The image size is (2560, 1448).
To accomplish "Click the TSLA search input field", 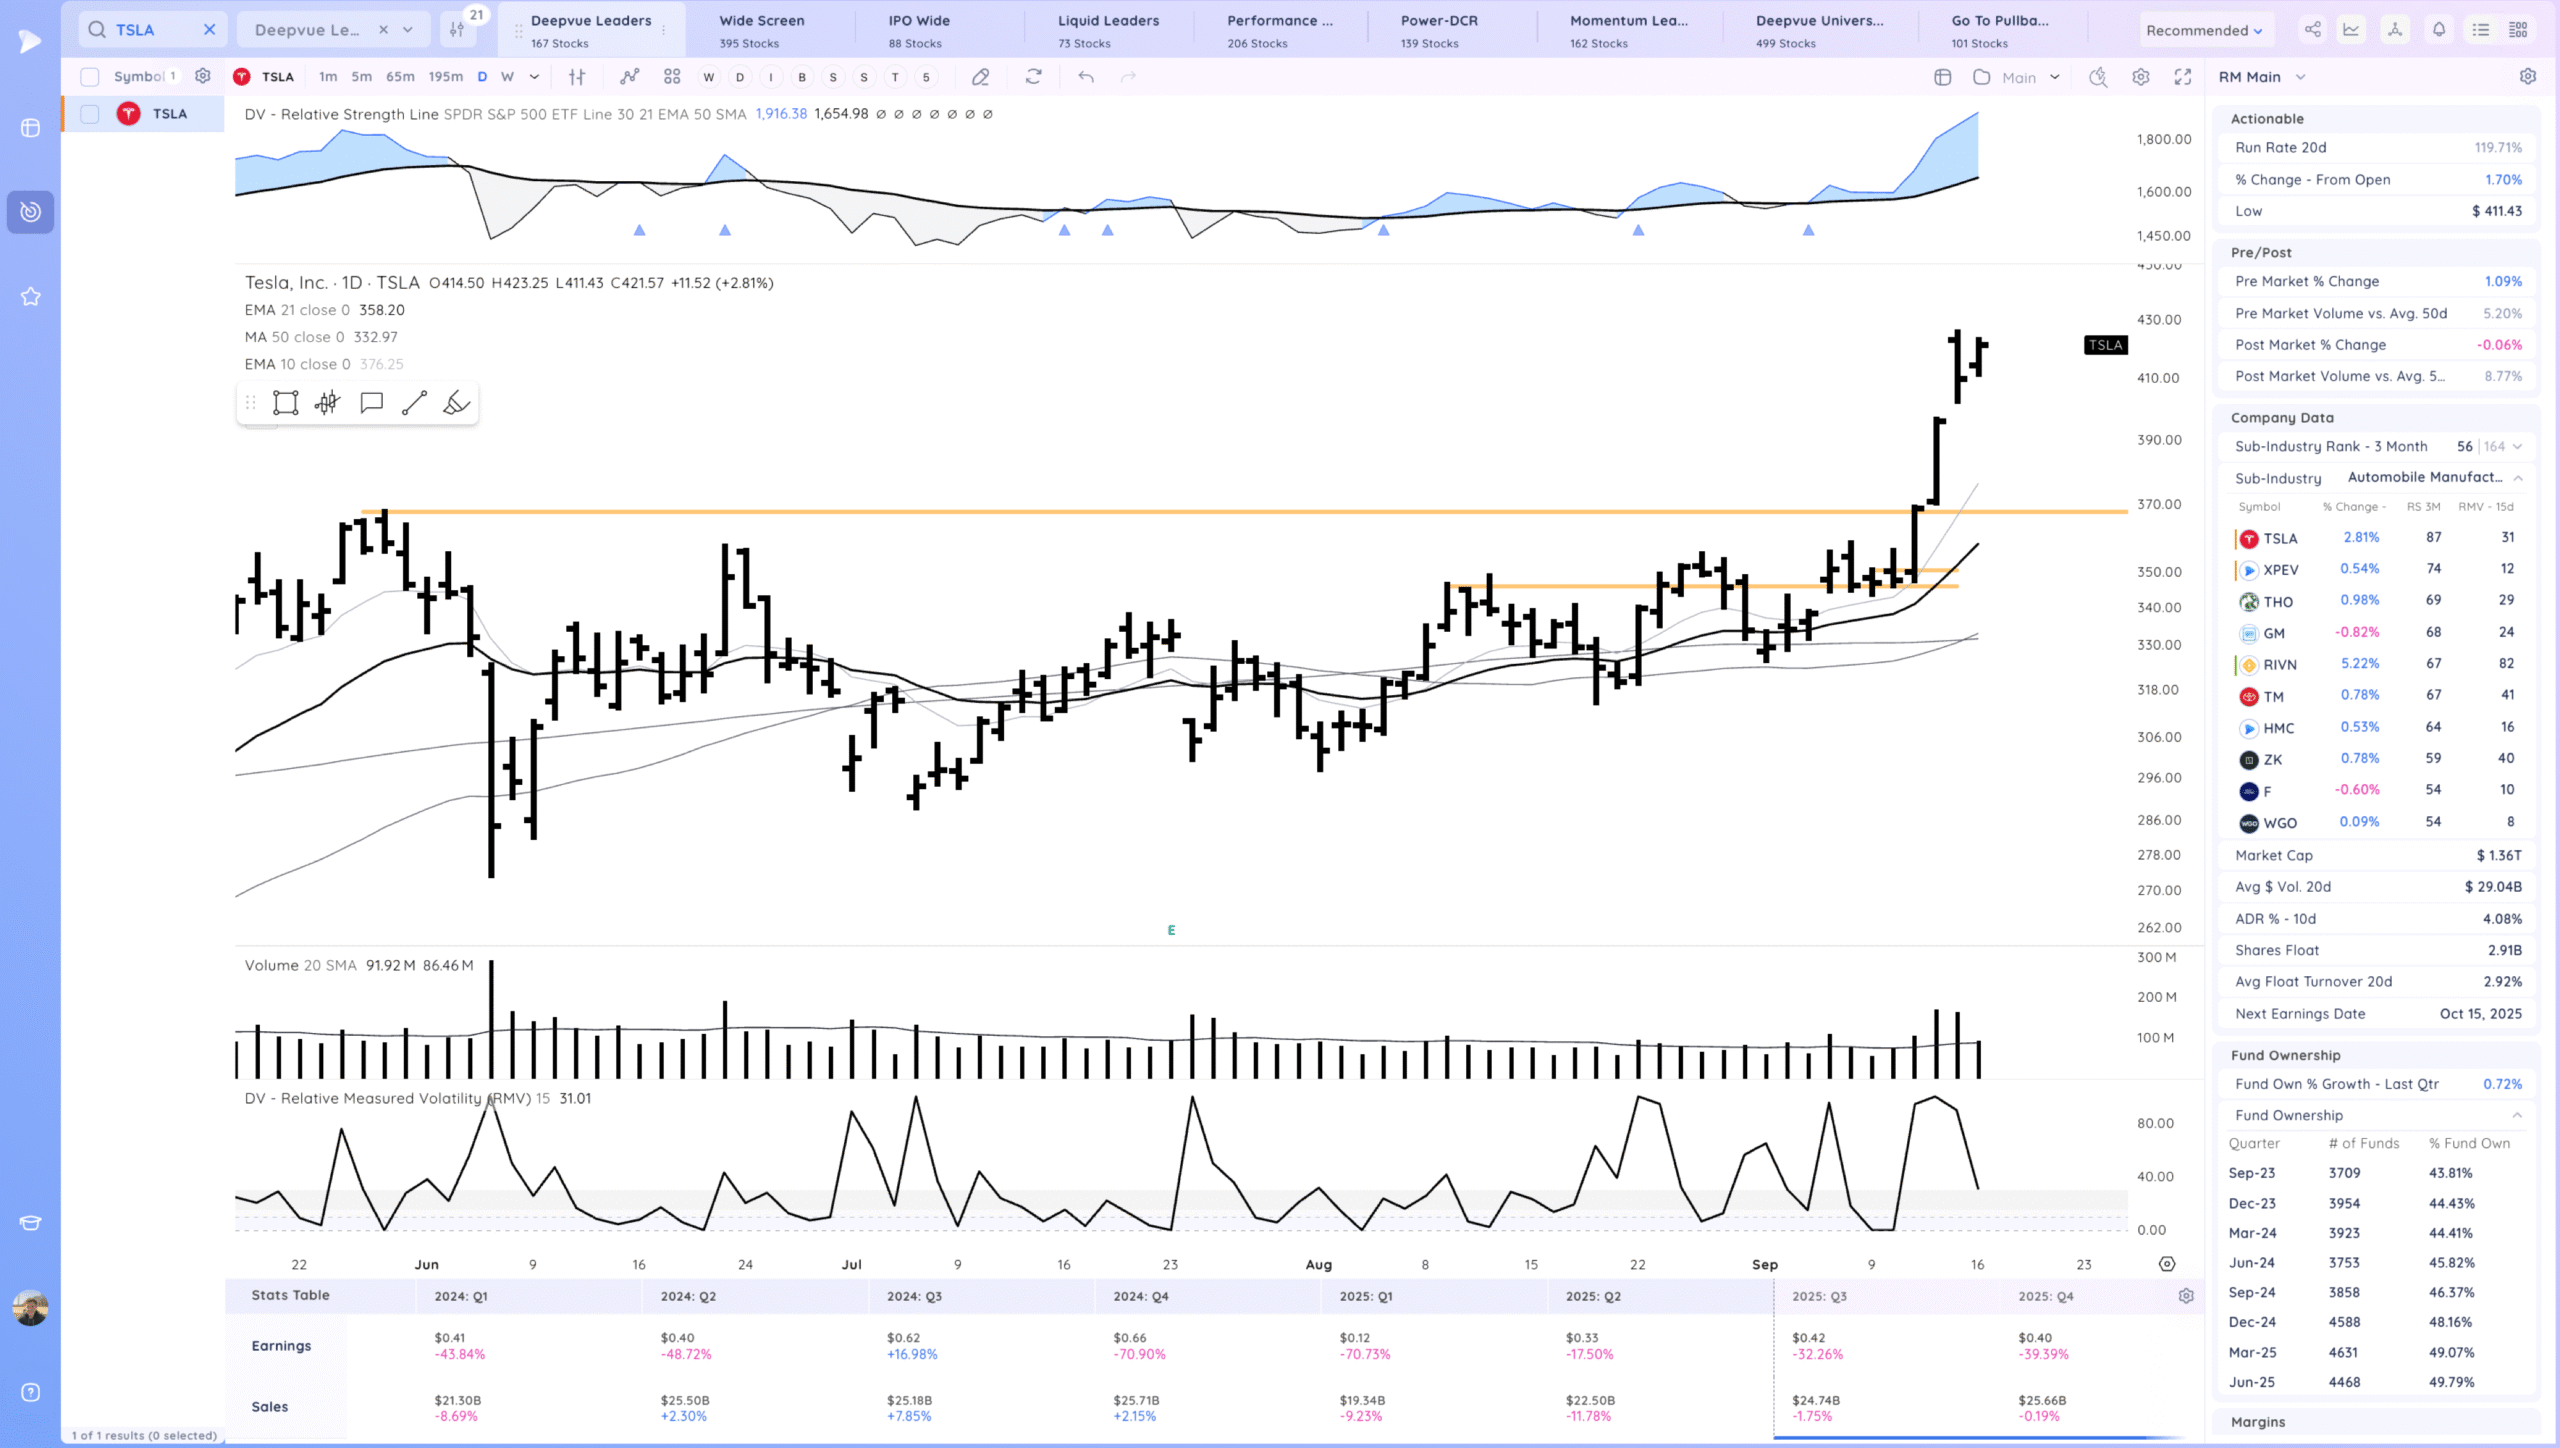I will pyautogui.click(x=152, y=30).
